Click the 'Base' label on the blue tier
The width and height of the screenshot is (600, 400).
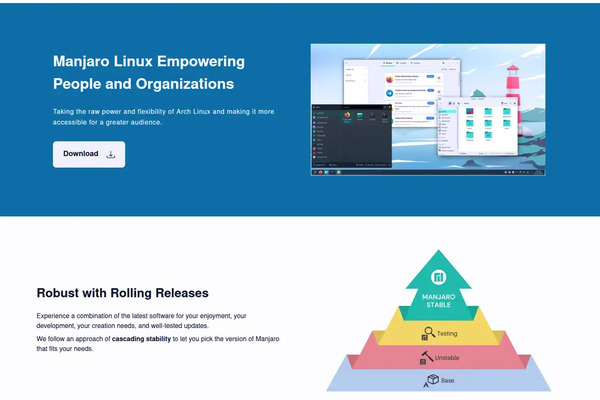point(448,380)
